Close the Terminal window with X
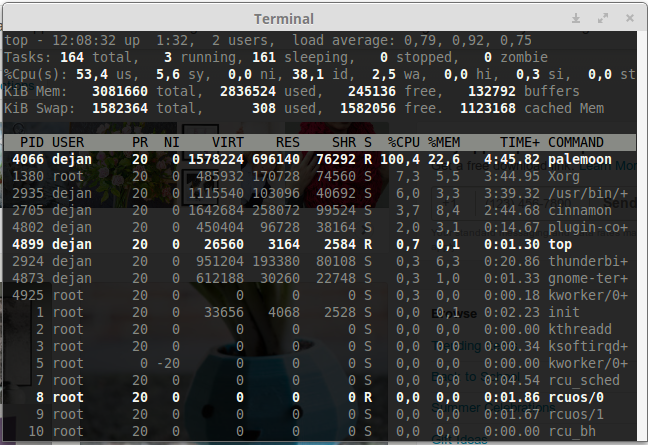648x445 pixels. coord(630,18)
